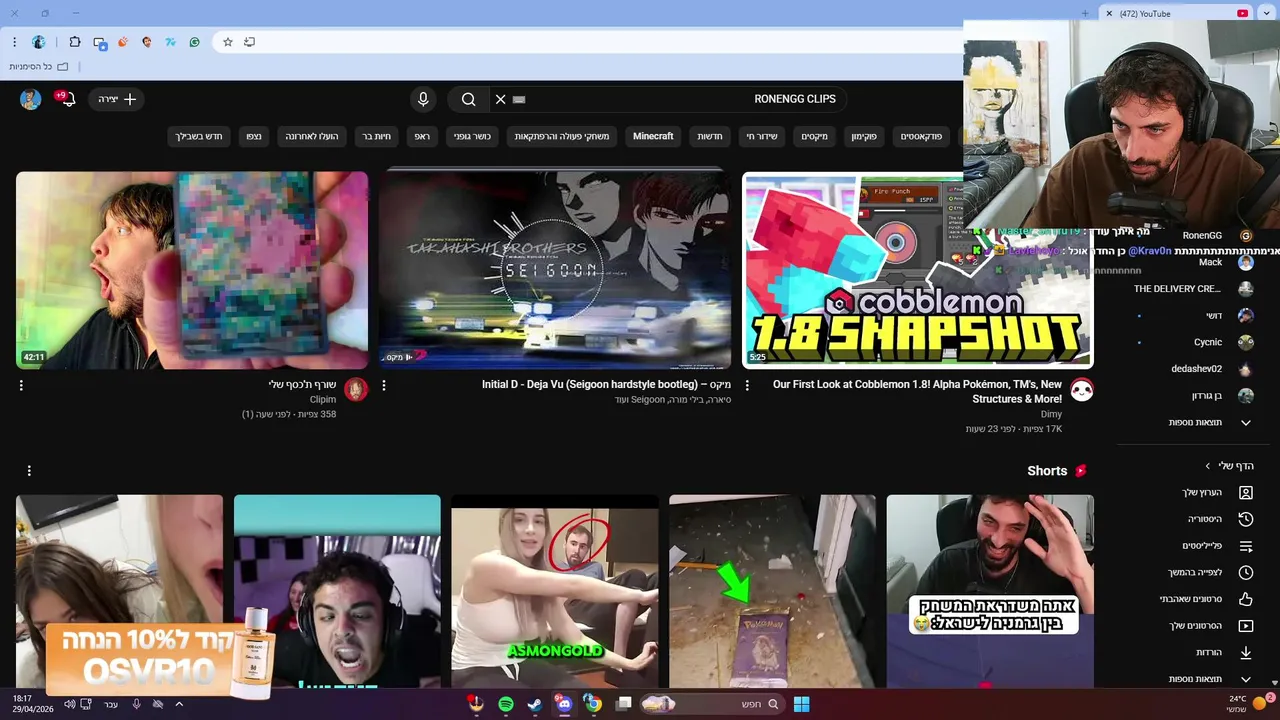Select the הועלו לאחרונה filter chip
This screenshot has width=1280, height=720.
(x=312, y=136)
